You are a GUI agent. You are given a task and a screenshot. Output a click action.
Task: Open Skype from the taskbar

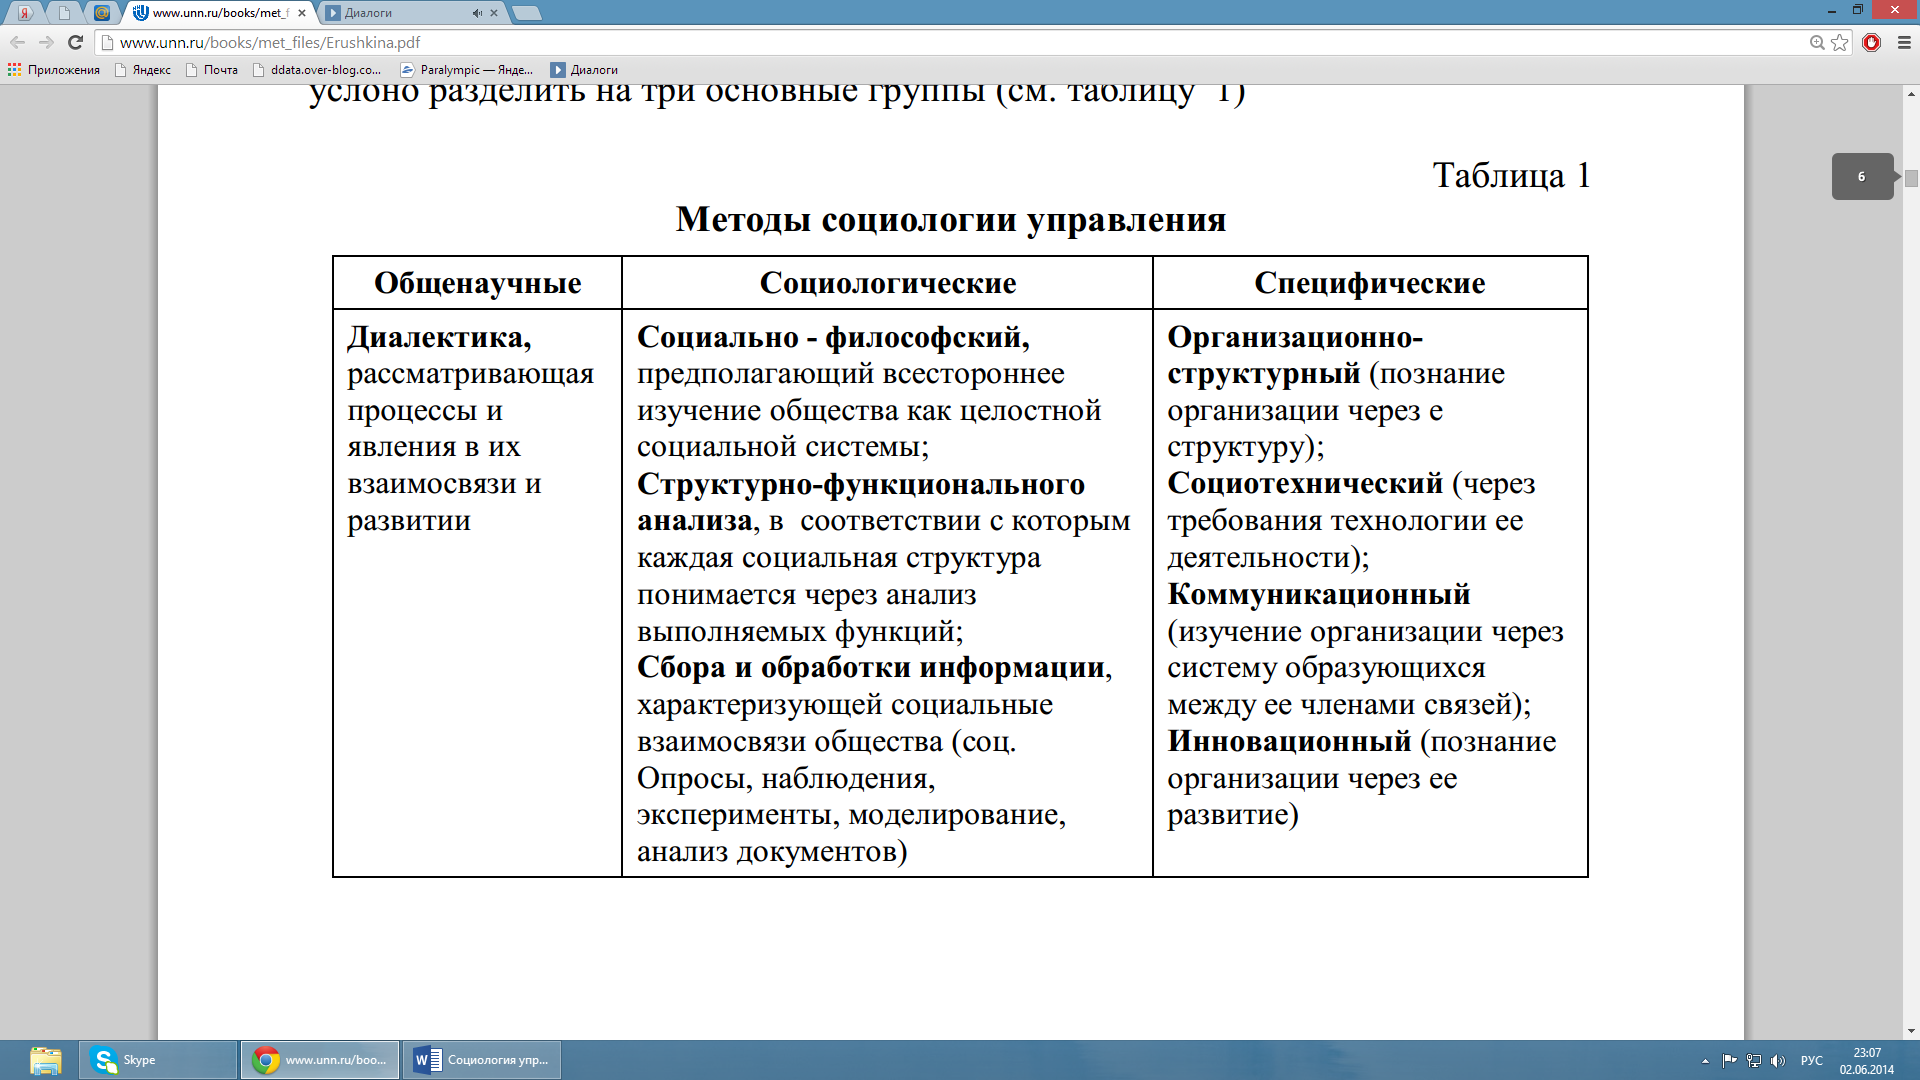pyautogui.click(x=159, y=1060)
